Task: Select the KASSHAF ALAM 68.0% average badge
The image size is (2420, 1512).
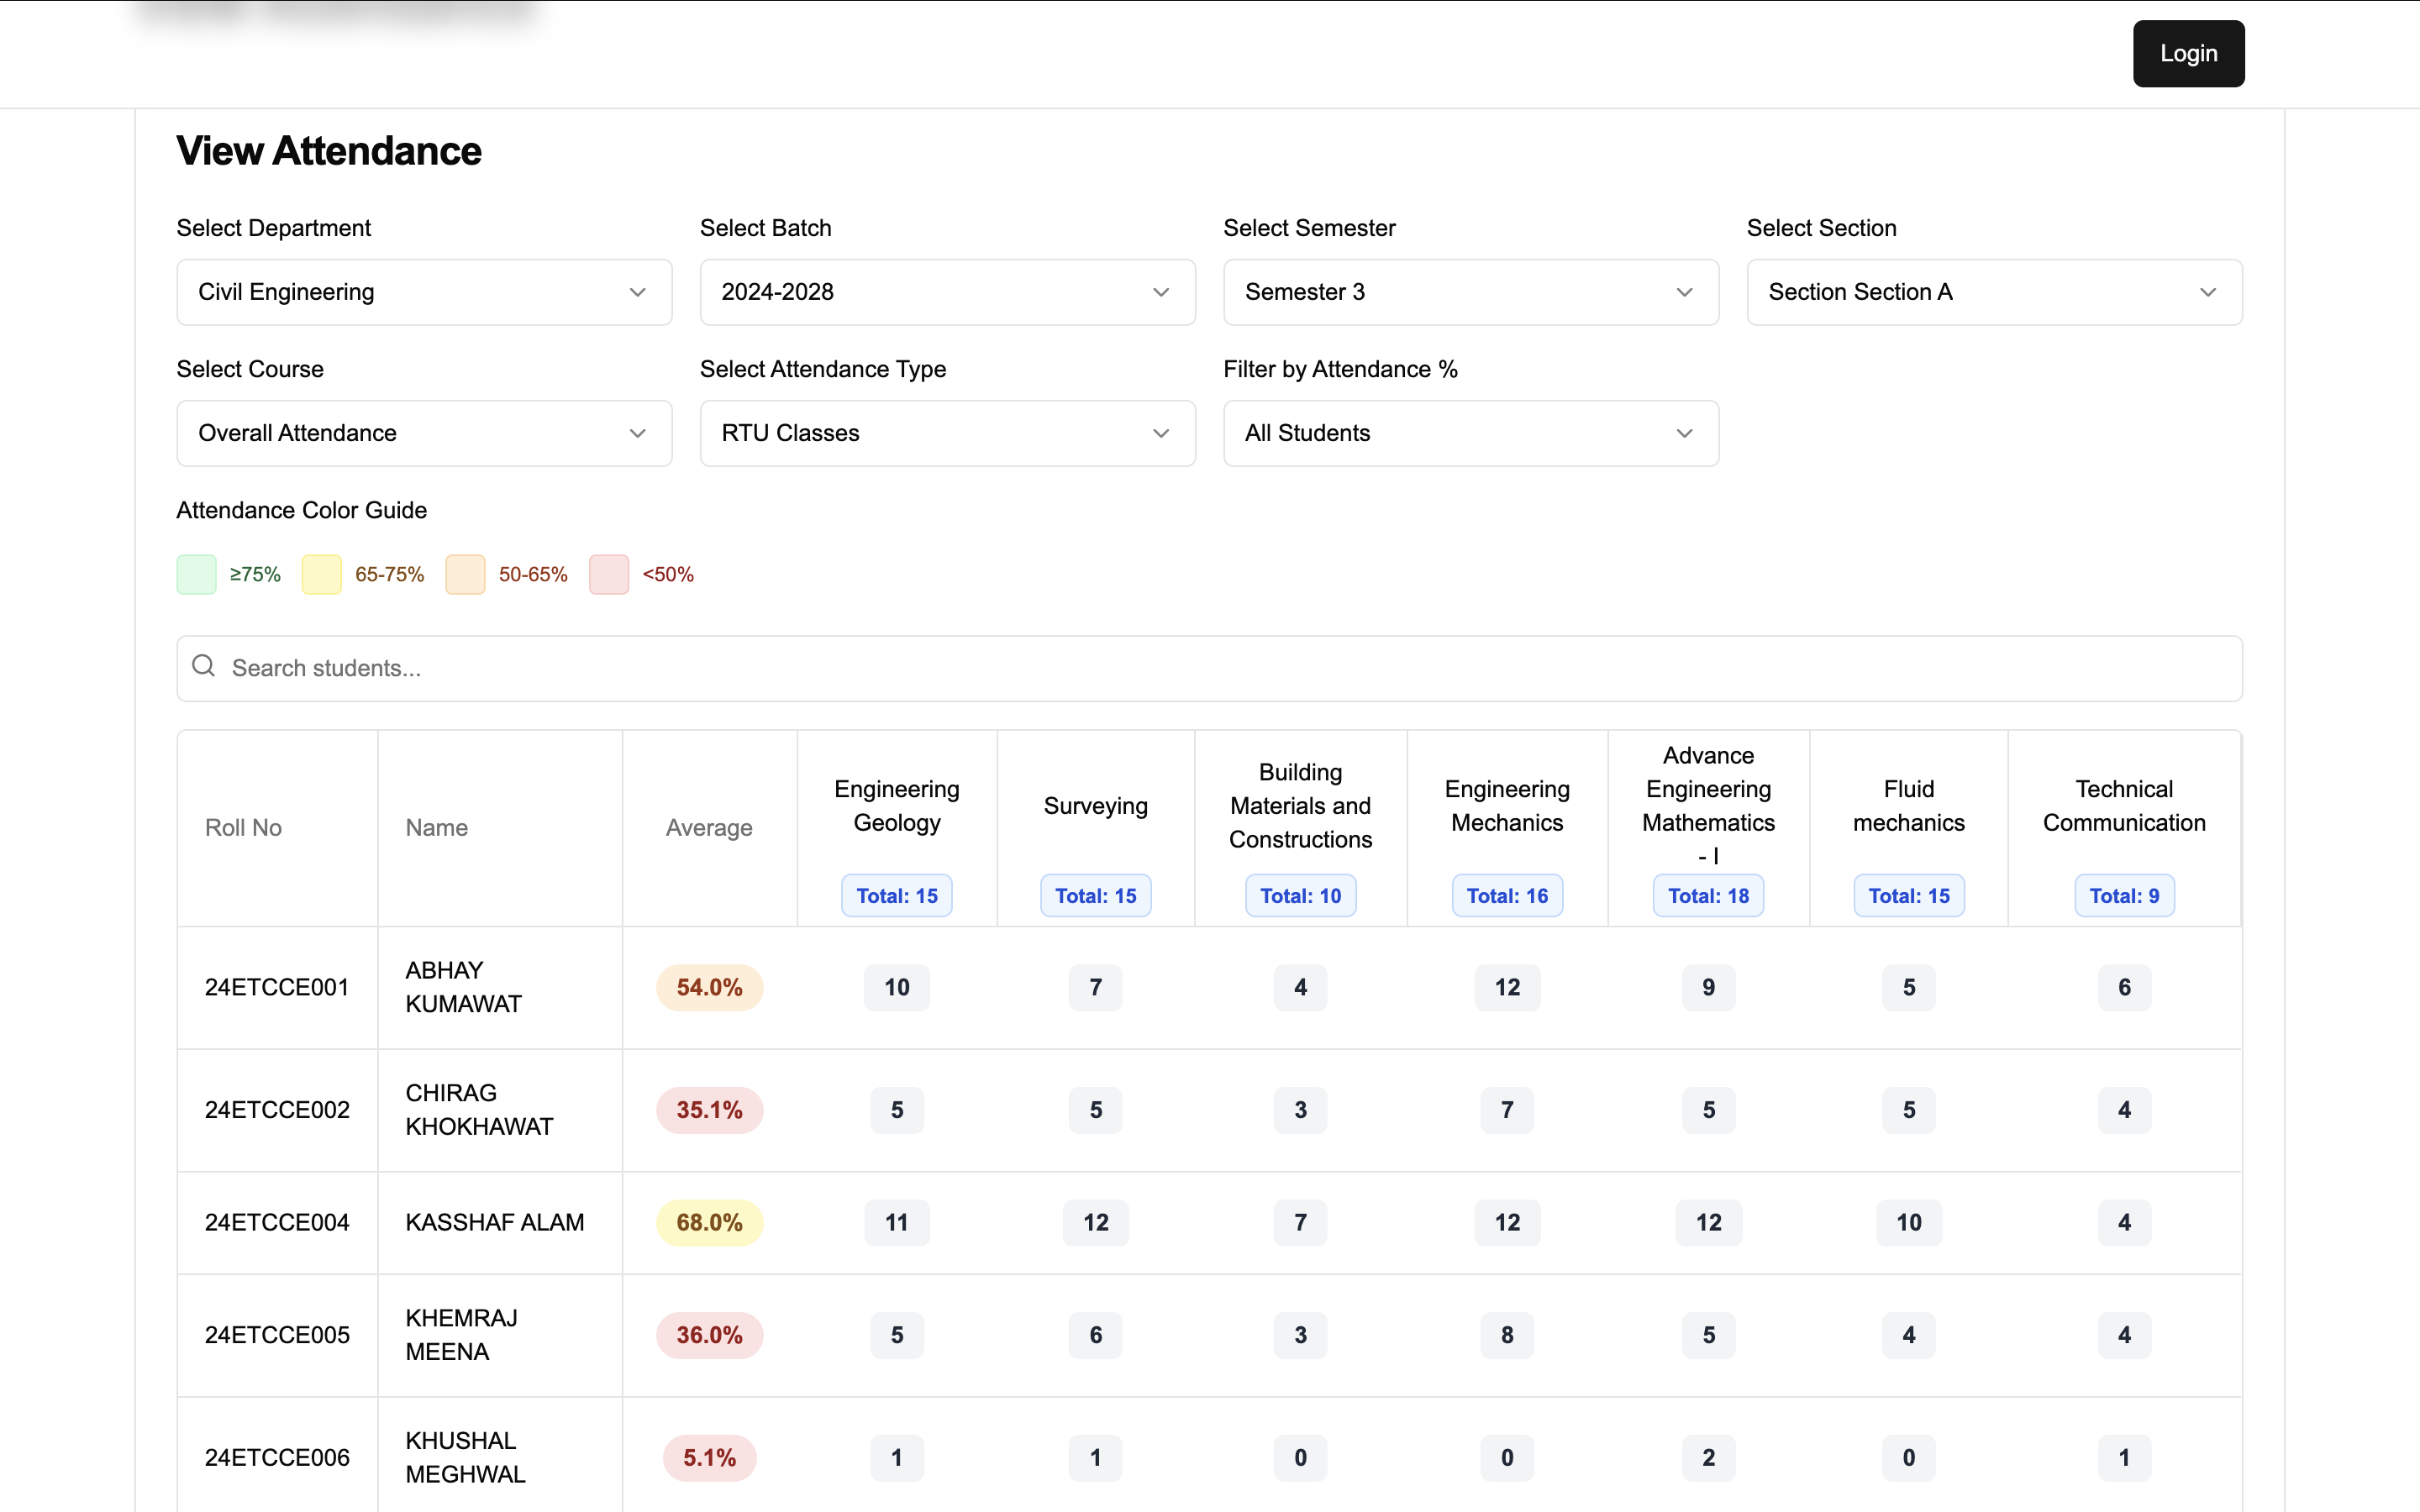Action: coord(709,1222)
